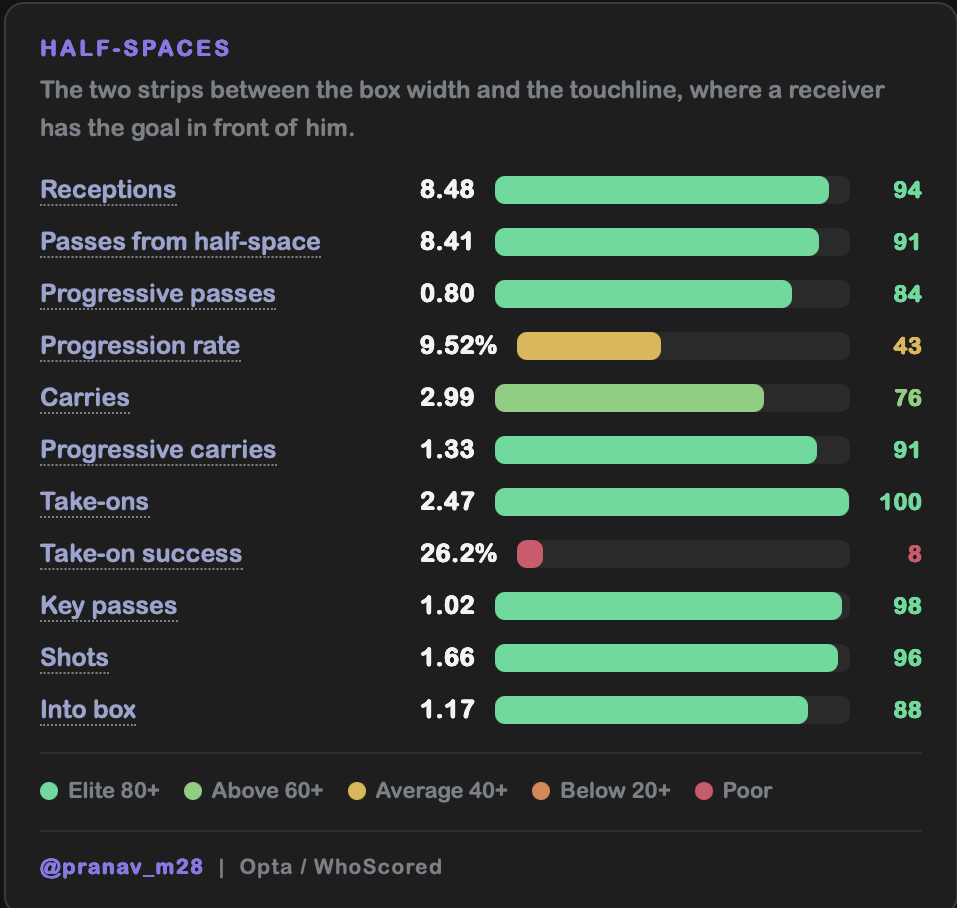
Task: Click the Take-on success label
Action: (x=141, y=554)
